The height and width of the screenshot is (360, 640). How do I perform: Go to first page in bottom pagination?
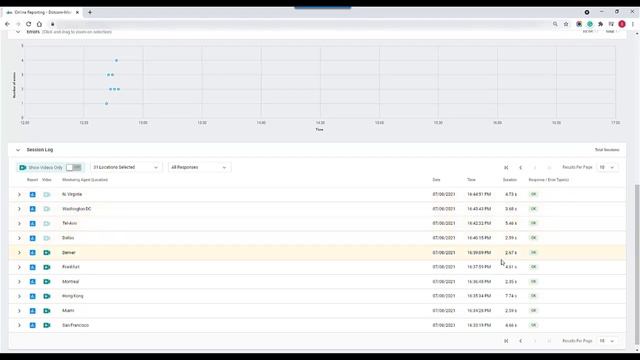point(506,341)
